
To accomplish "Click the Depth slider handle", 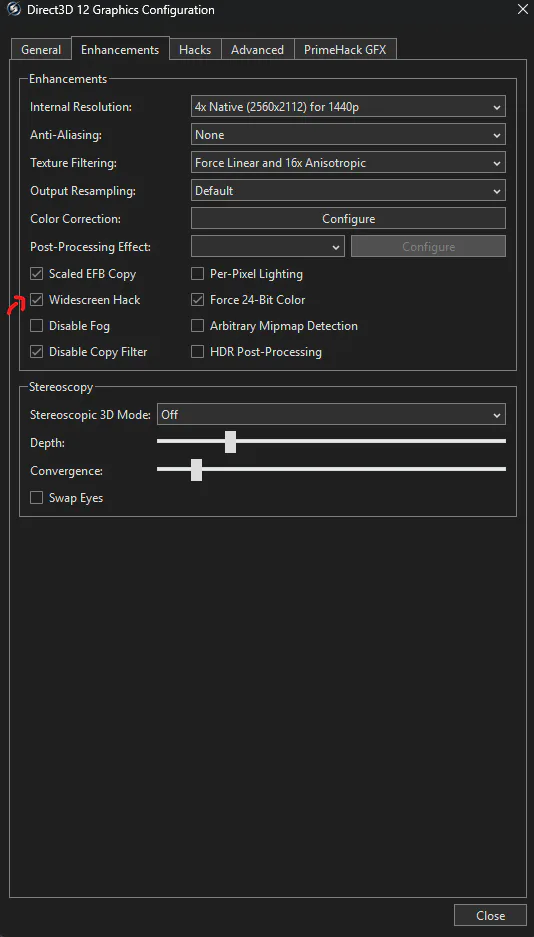I will (x=230, y=442).
